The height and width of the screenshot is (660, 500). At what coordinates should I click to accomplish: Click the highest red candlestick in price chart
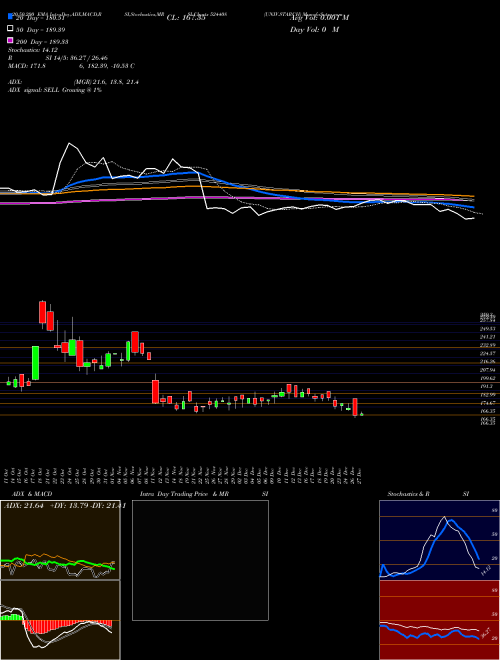[x=42, y=312]
